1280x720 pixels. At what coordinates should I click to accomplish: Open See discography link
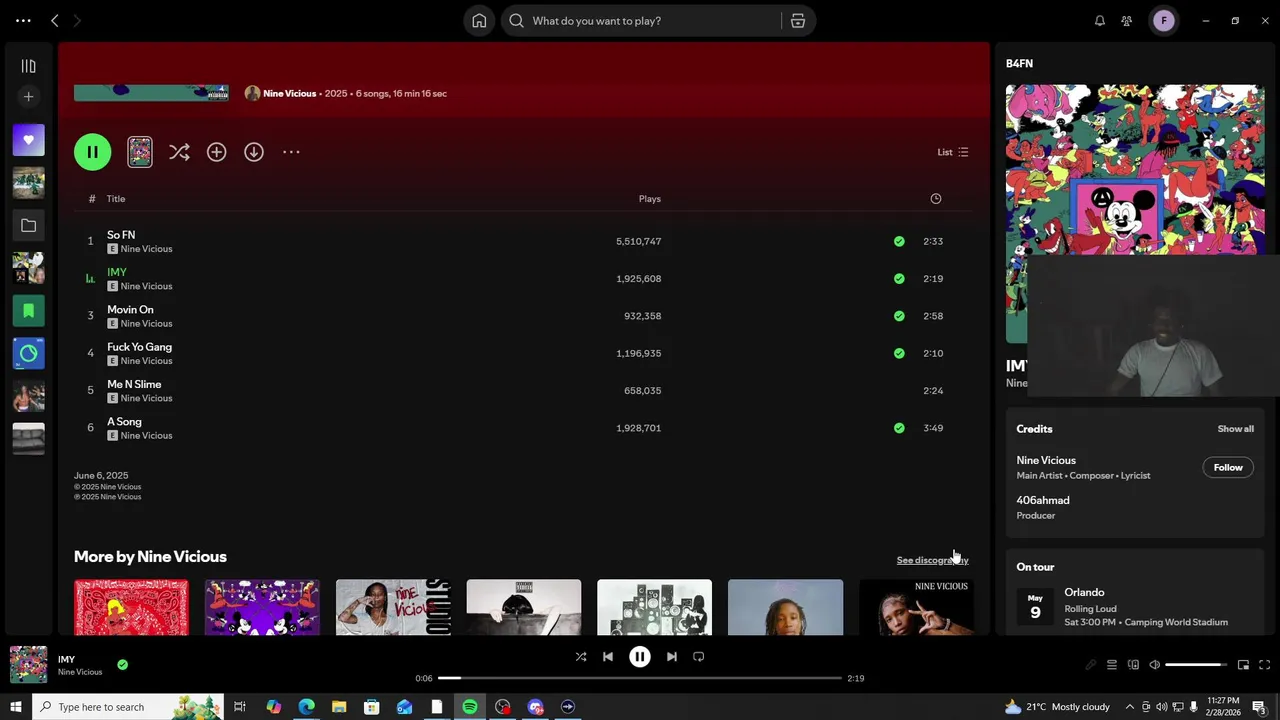(932, 560)
